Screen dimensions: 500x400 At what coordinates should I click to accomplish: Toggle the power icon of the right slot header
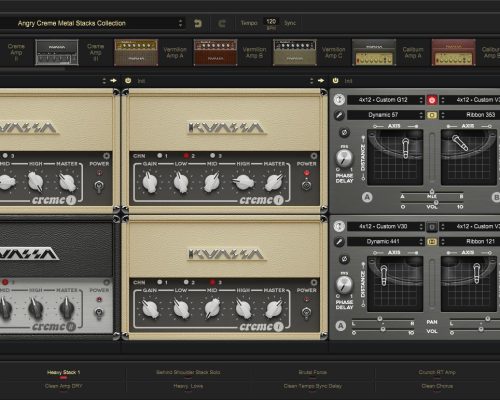coord(336,81)
